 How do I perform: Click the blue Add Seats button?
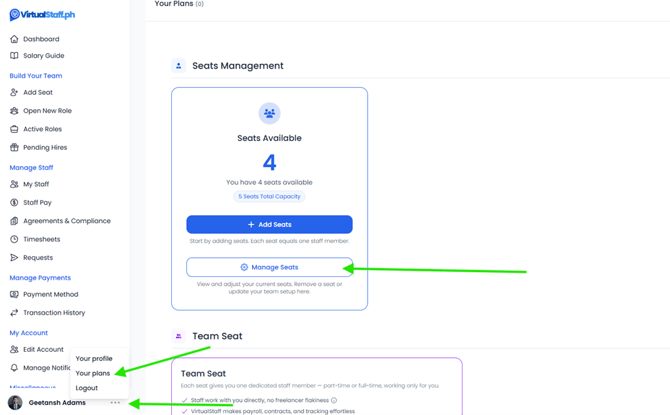point(269,224)
